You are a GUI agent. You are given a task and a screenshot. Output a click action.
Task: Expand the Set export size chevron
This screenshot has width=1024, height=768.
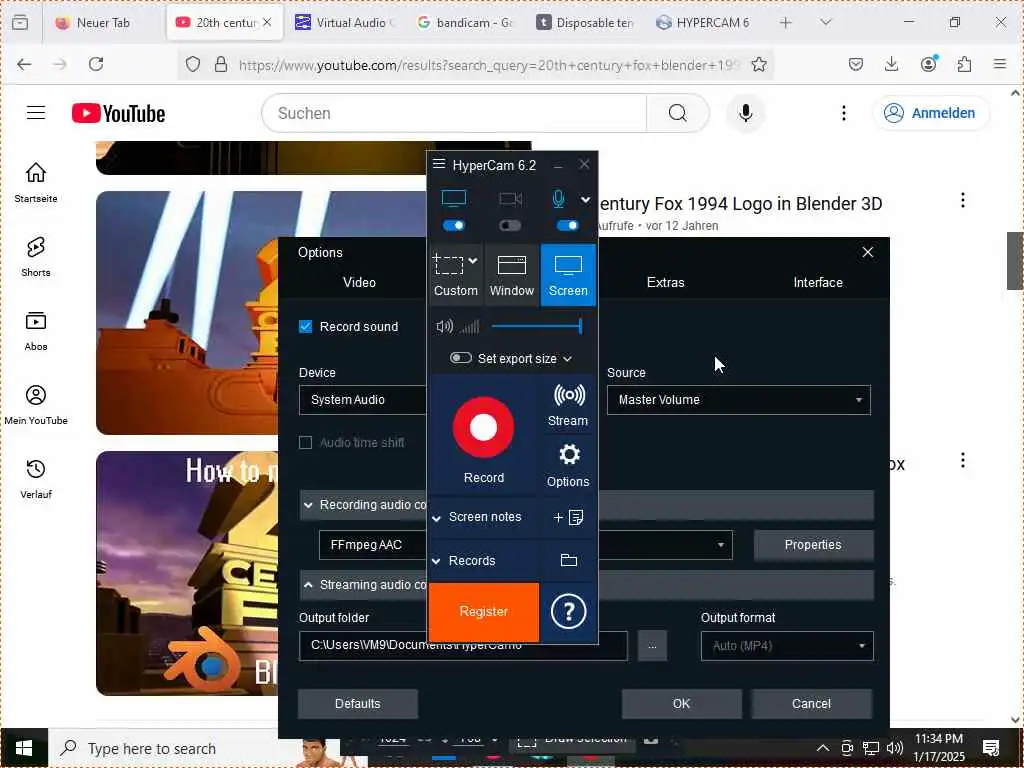(568, 359)
